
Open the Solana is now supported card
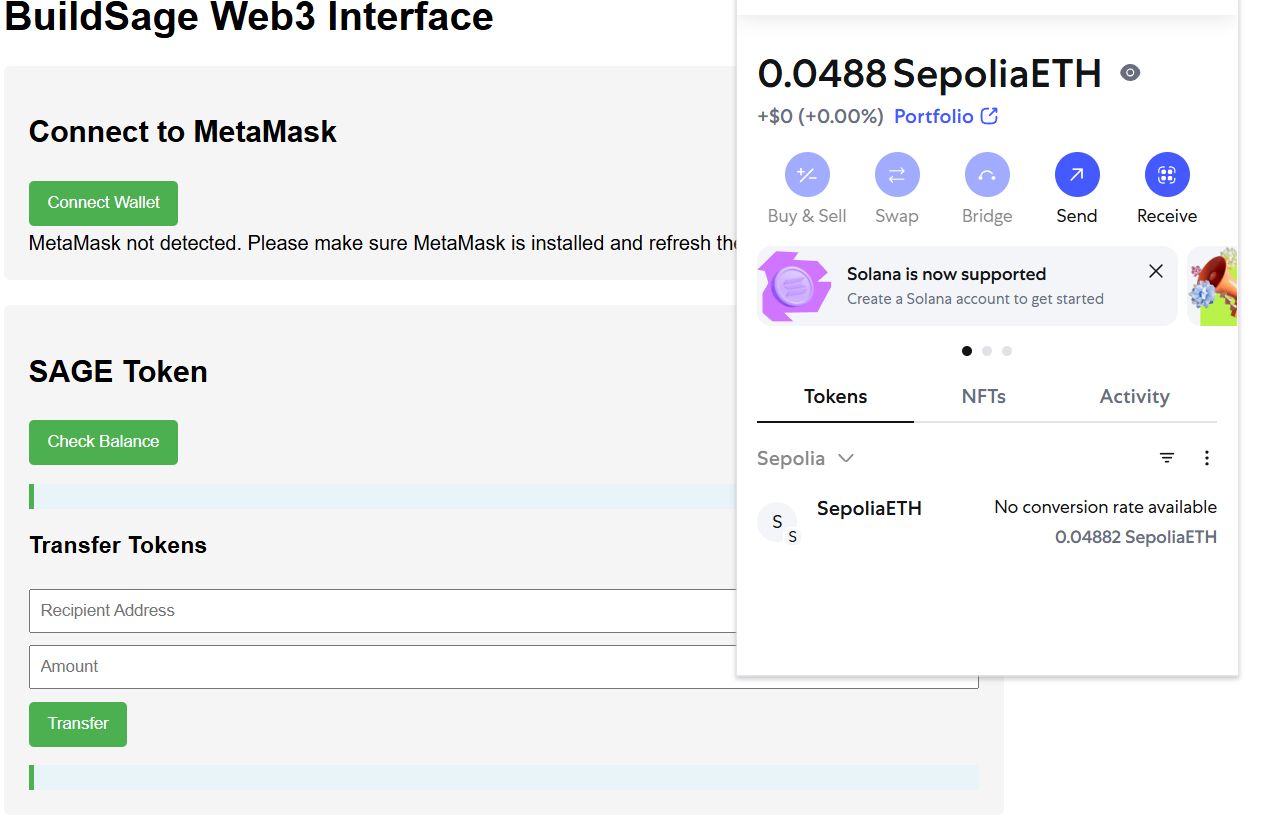pyautogui.click(x=967, y=286)
